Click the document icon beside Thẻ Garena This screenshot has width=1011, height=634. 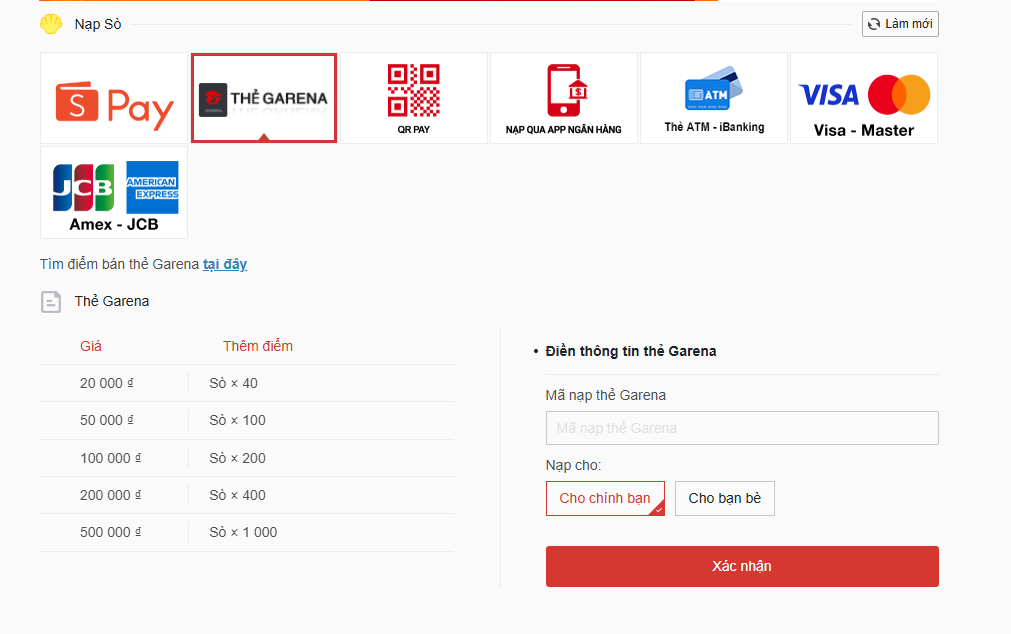51,302
